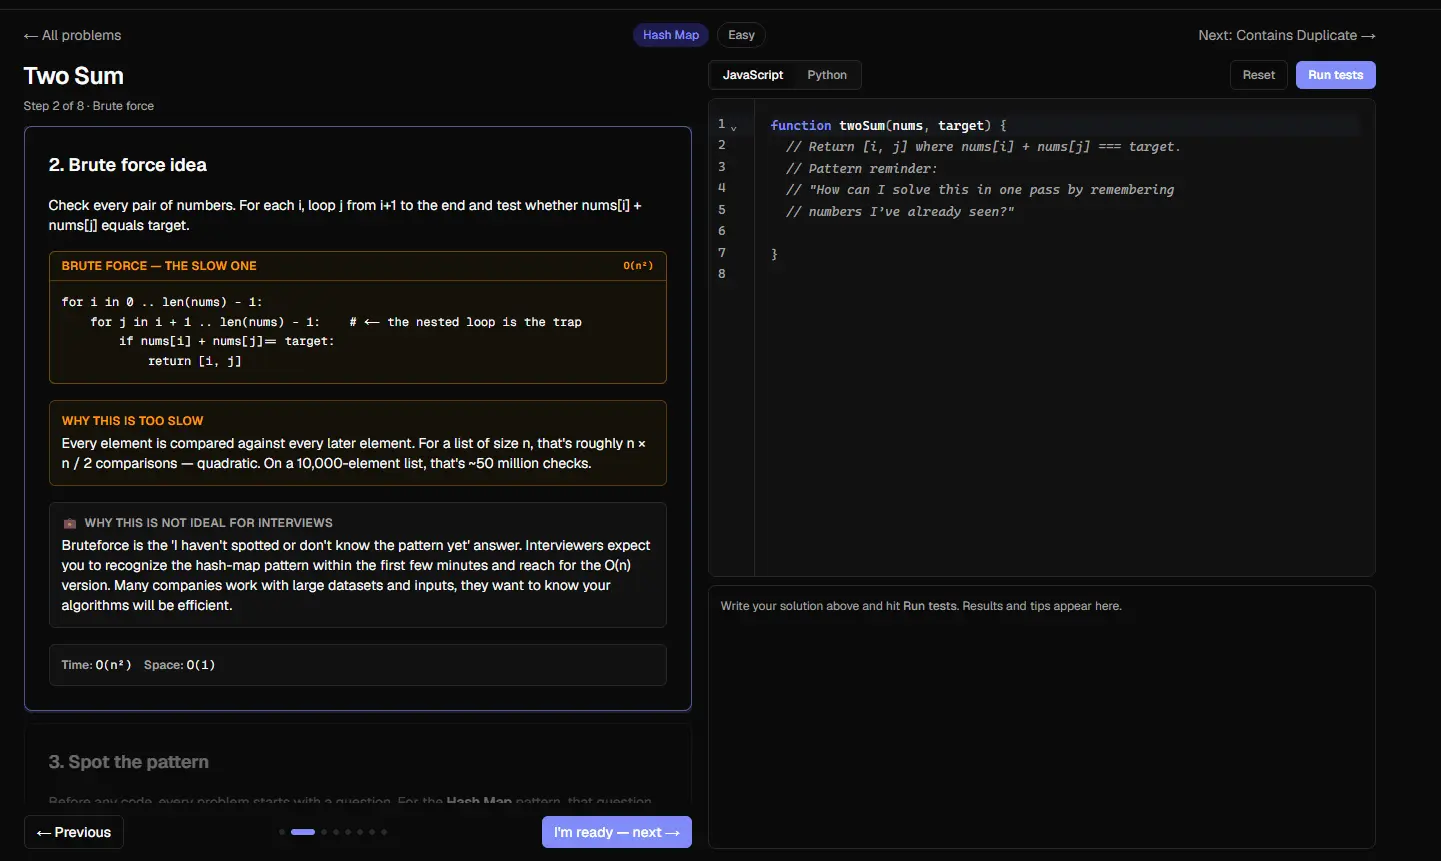Run tests on the solution
Screen dimensions: 1441x861
[1336, 75]
